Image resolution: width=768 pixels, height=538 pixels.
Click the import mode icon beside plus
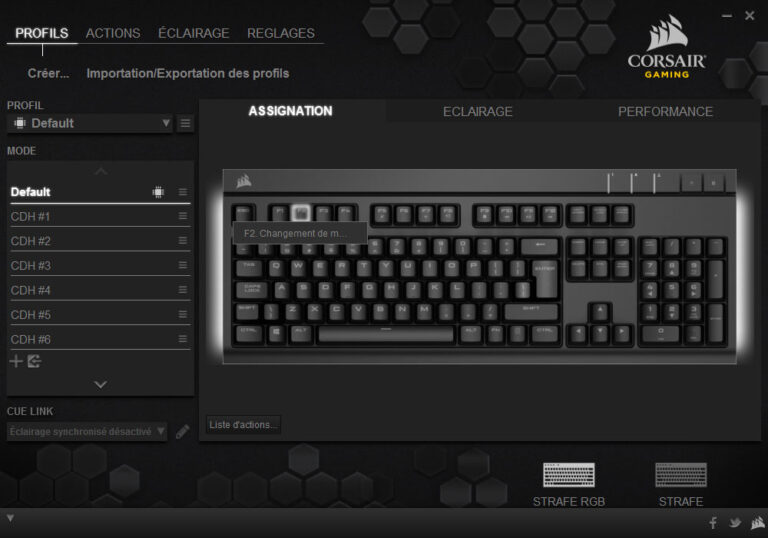click(x=34, y=362)
